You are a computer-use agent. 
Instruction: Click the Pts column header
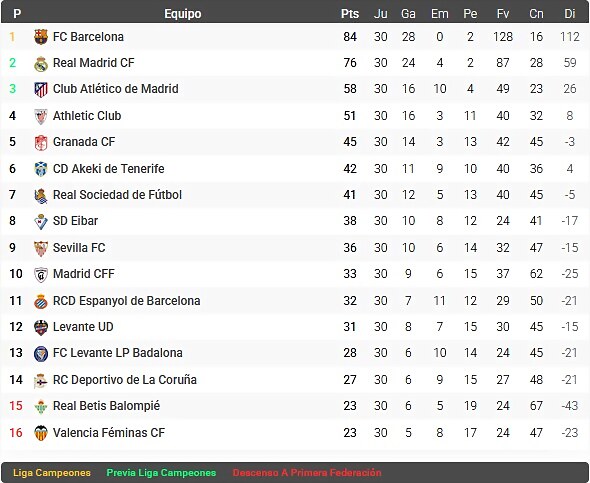pyautogui.click(x=350, y=14)
